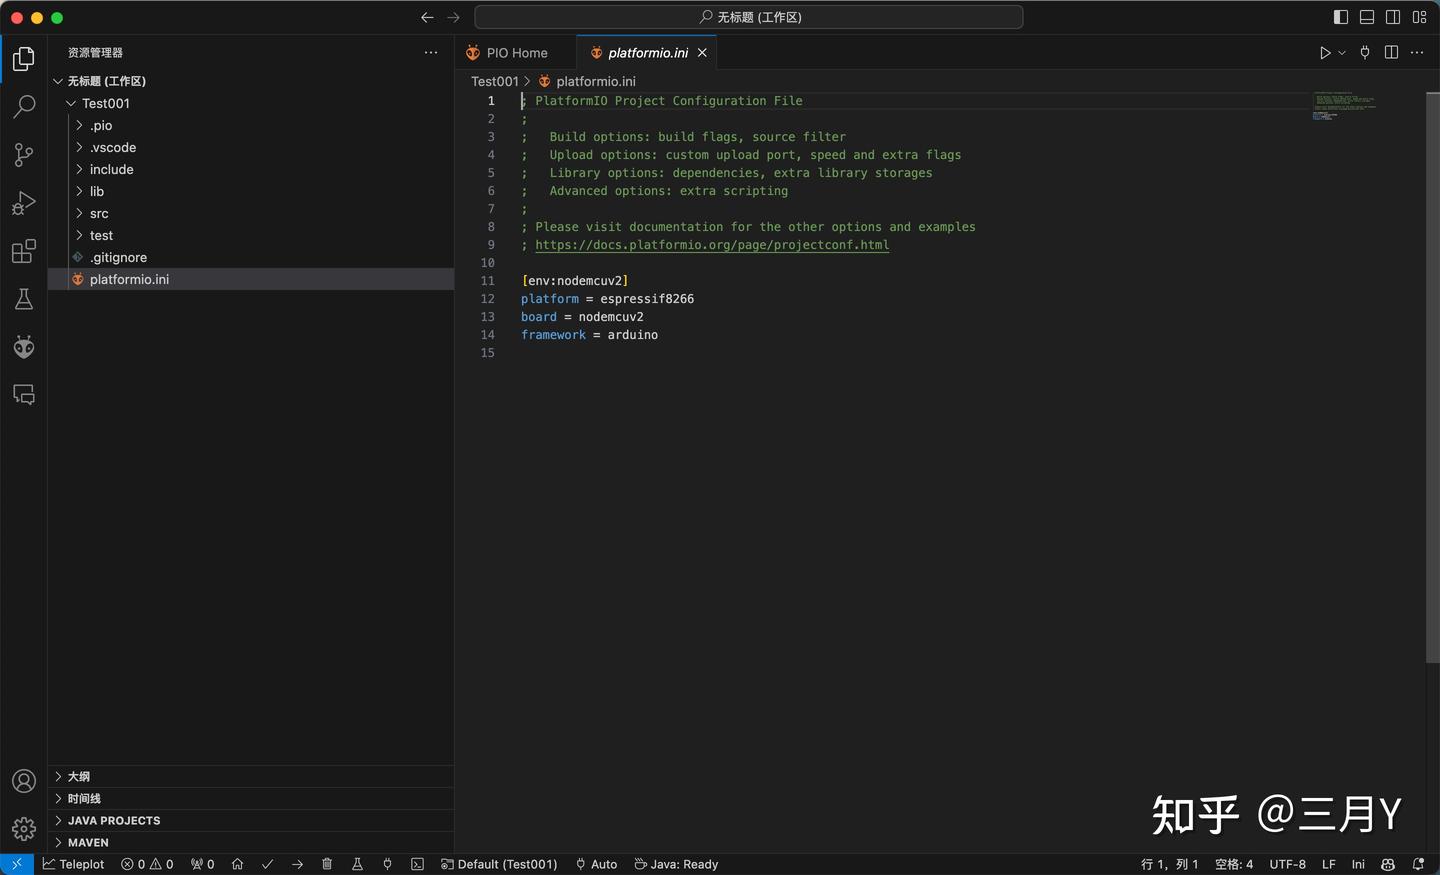Select the platformio.ini editor tab
The width and height of the screenshot is (1440, 875).
coord(647,52)
